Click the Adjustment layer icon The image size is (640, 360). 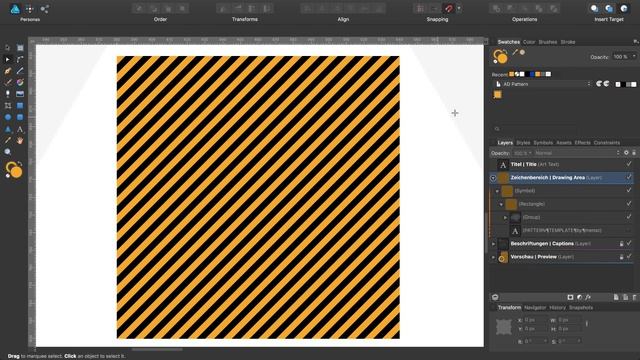579,297
